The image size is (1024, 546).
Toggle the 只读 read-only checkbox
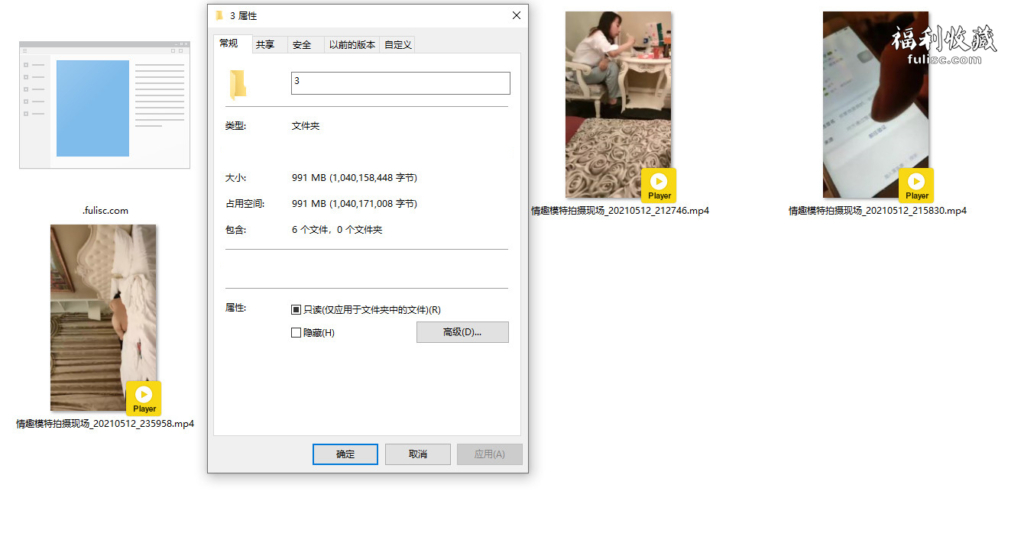296,310
